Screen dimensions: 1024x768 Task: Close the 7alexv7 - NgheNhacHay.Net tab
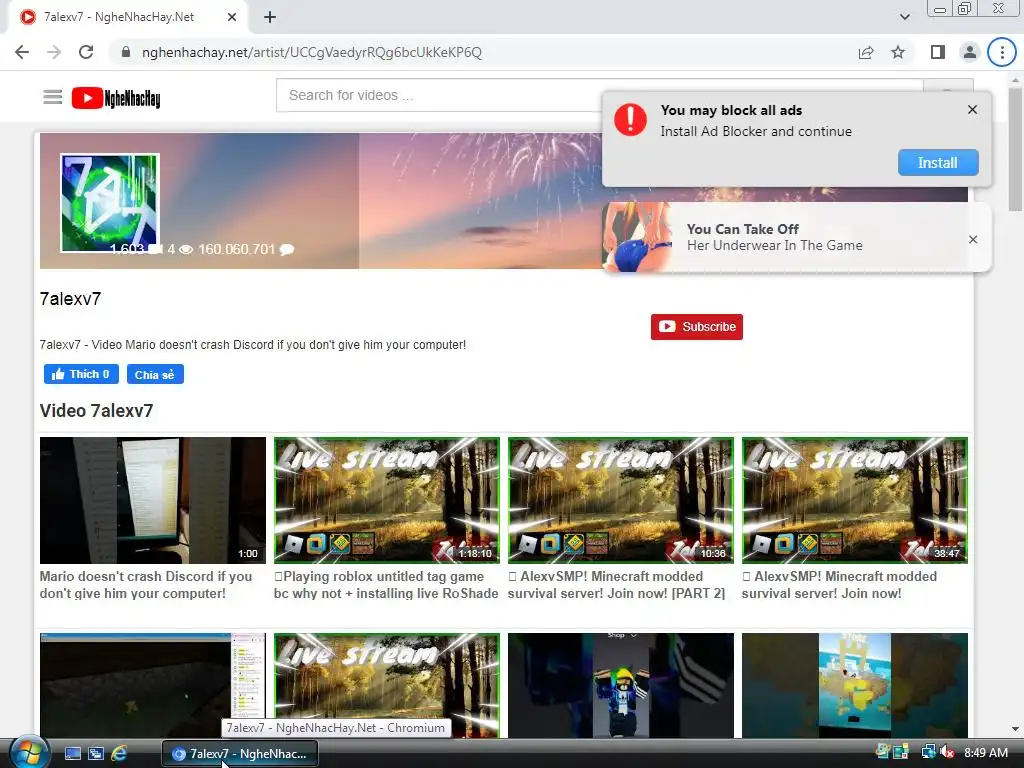(232, 17)
